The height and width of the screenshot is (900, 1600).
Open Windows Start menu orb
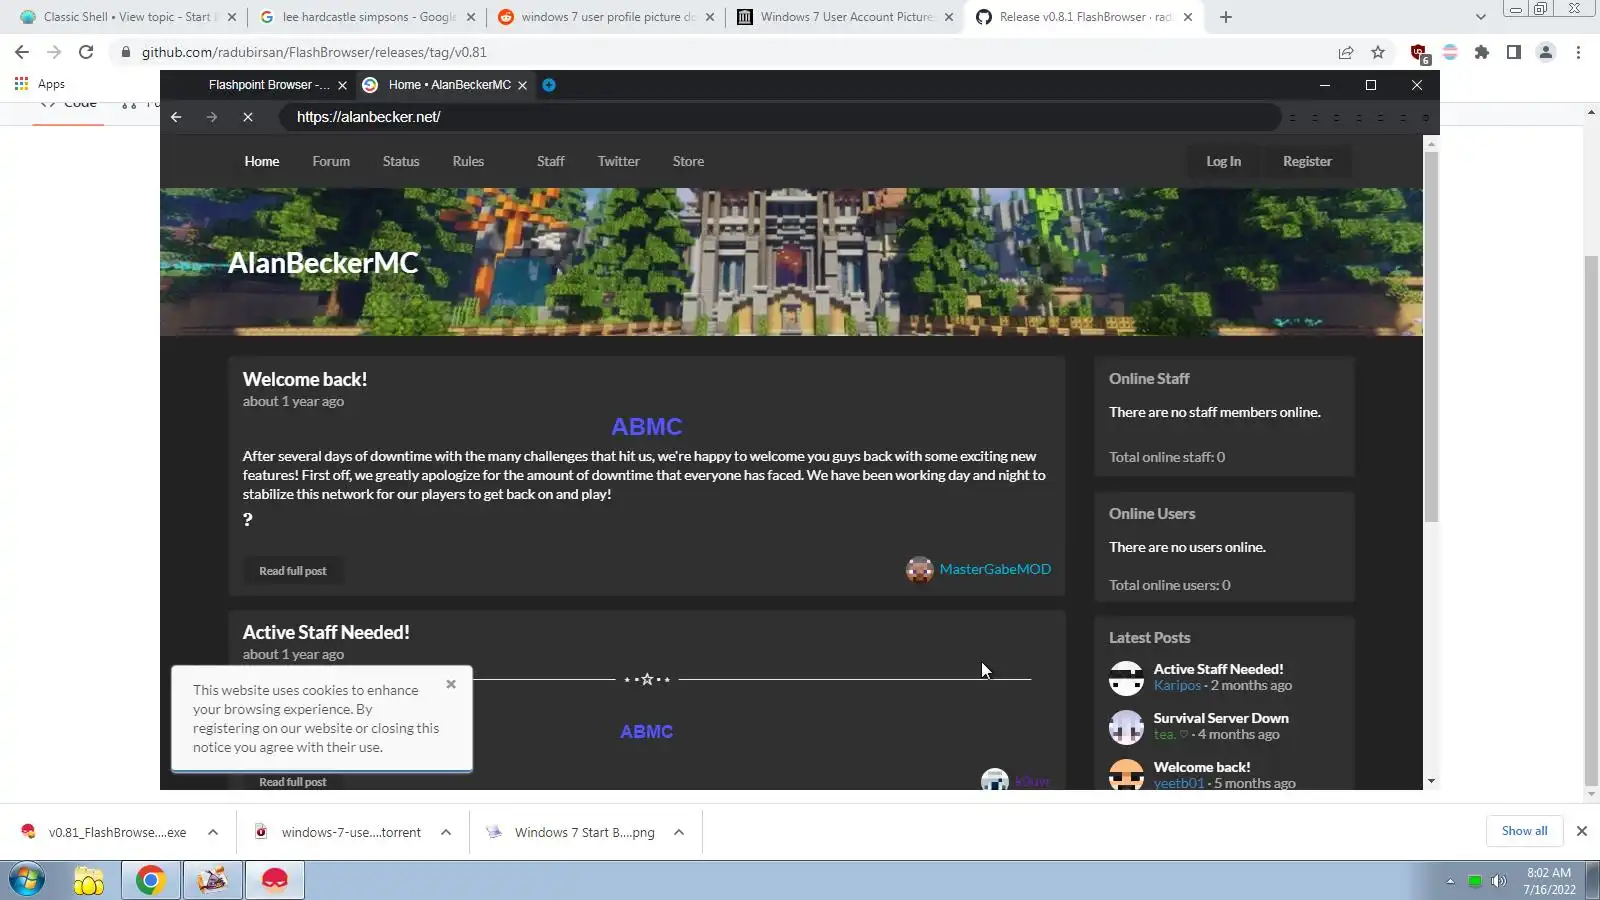(27, 880)
